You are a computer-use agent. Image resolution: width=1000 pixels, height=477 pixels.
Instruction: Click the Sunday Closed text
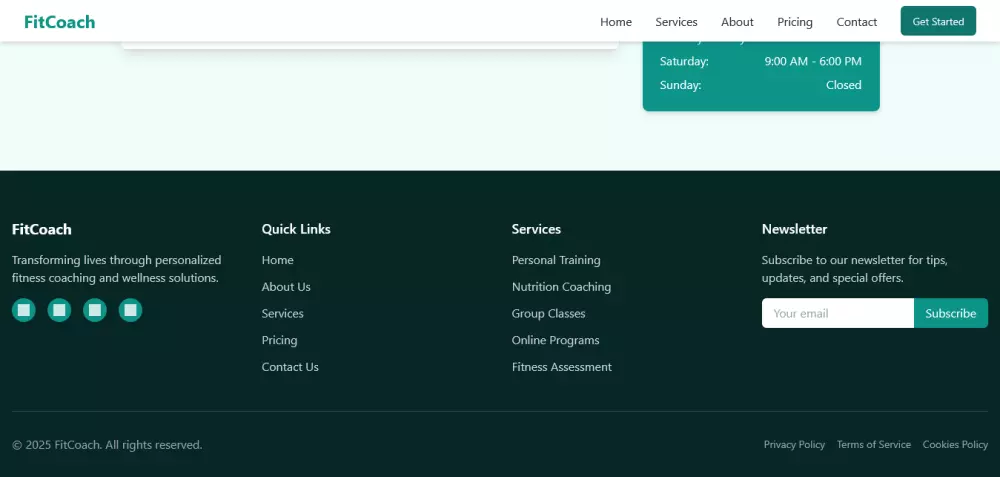click(x=844, y=85)
